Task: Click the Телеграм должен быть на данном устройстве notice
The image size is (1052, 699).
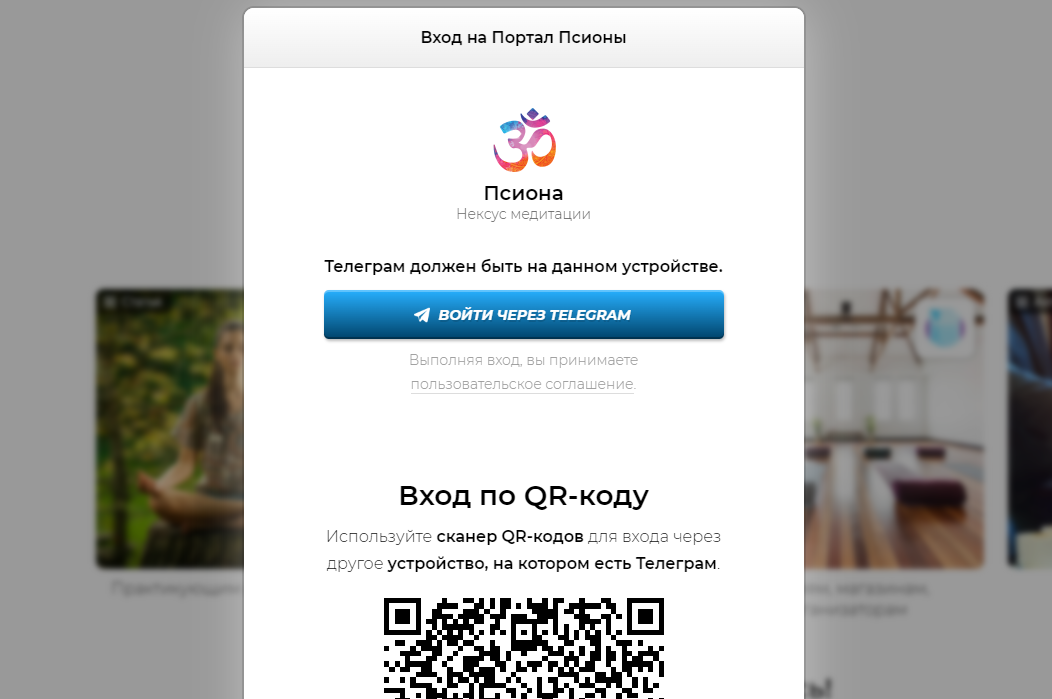Action: point(523,266)
